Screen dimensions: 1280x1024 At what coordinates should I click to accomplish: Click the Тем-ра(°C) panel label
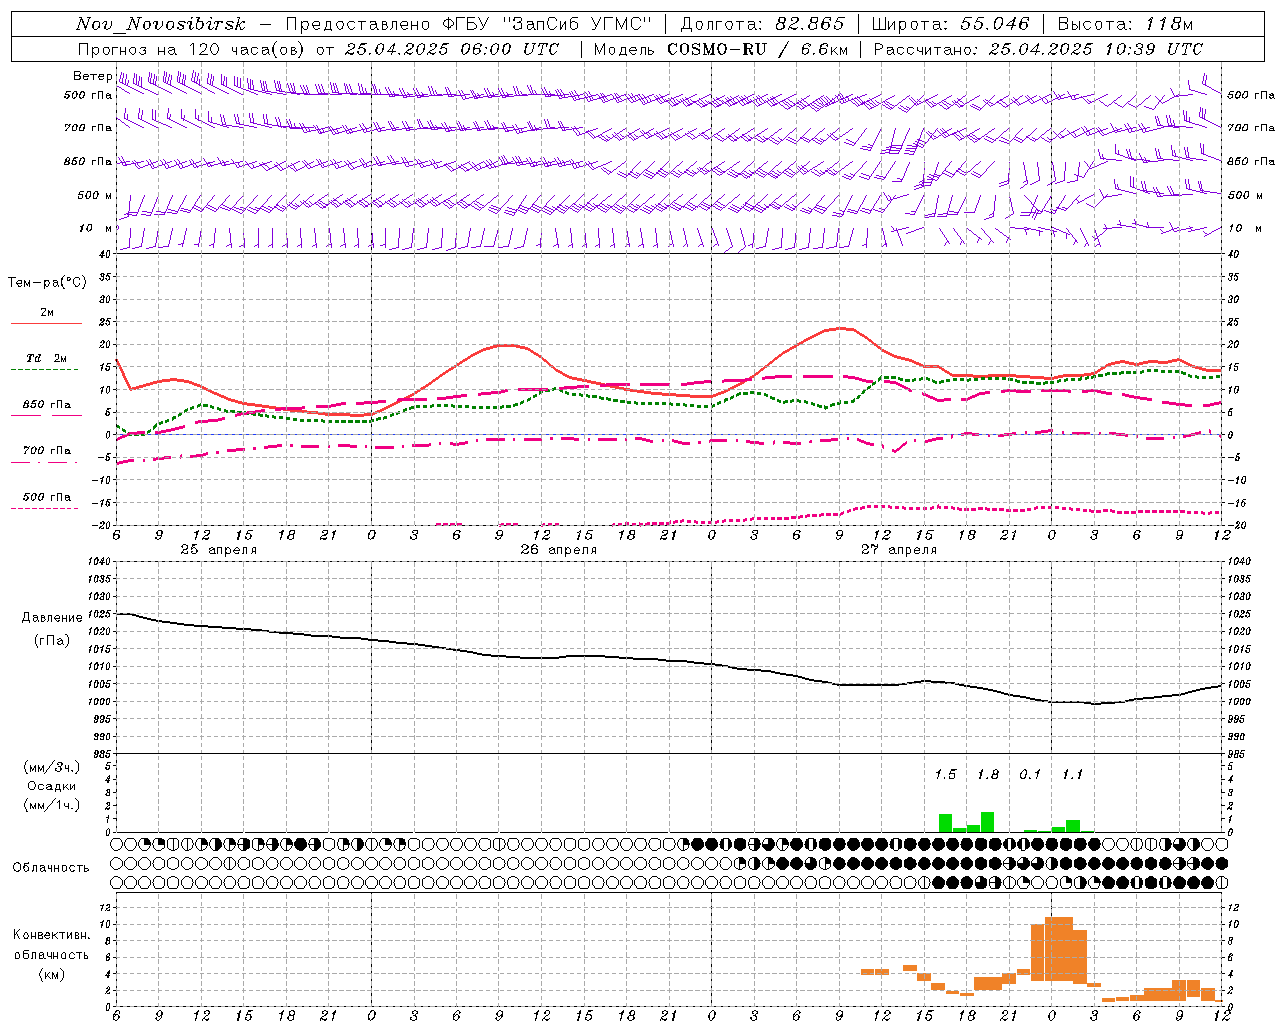pos(47,283)
